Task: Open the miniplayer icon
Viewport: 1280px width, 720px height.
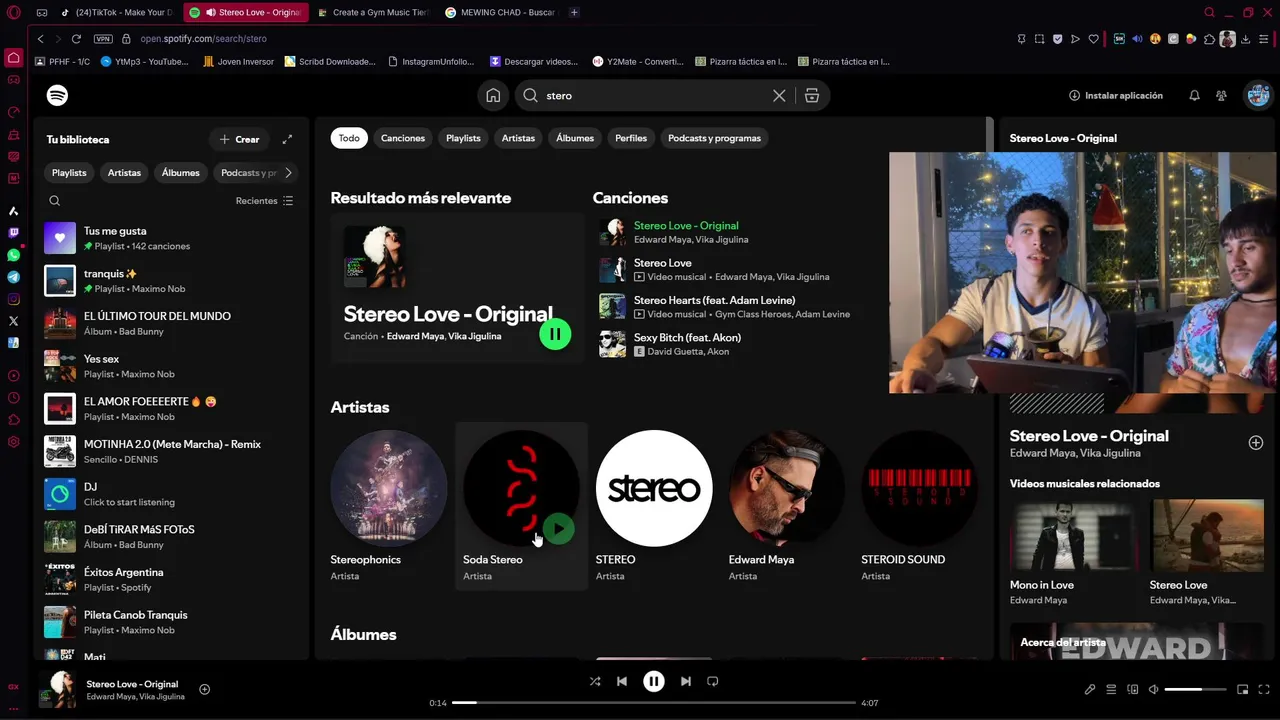Action: [x=1243, y=689]
